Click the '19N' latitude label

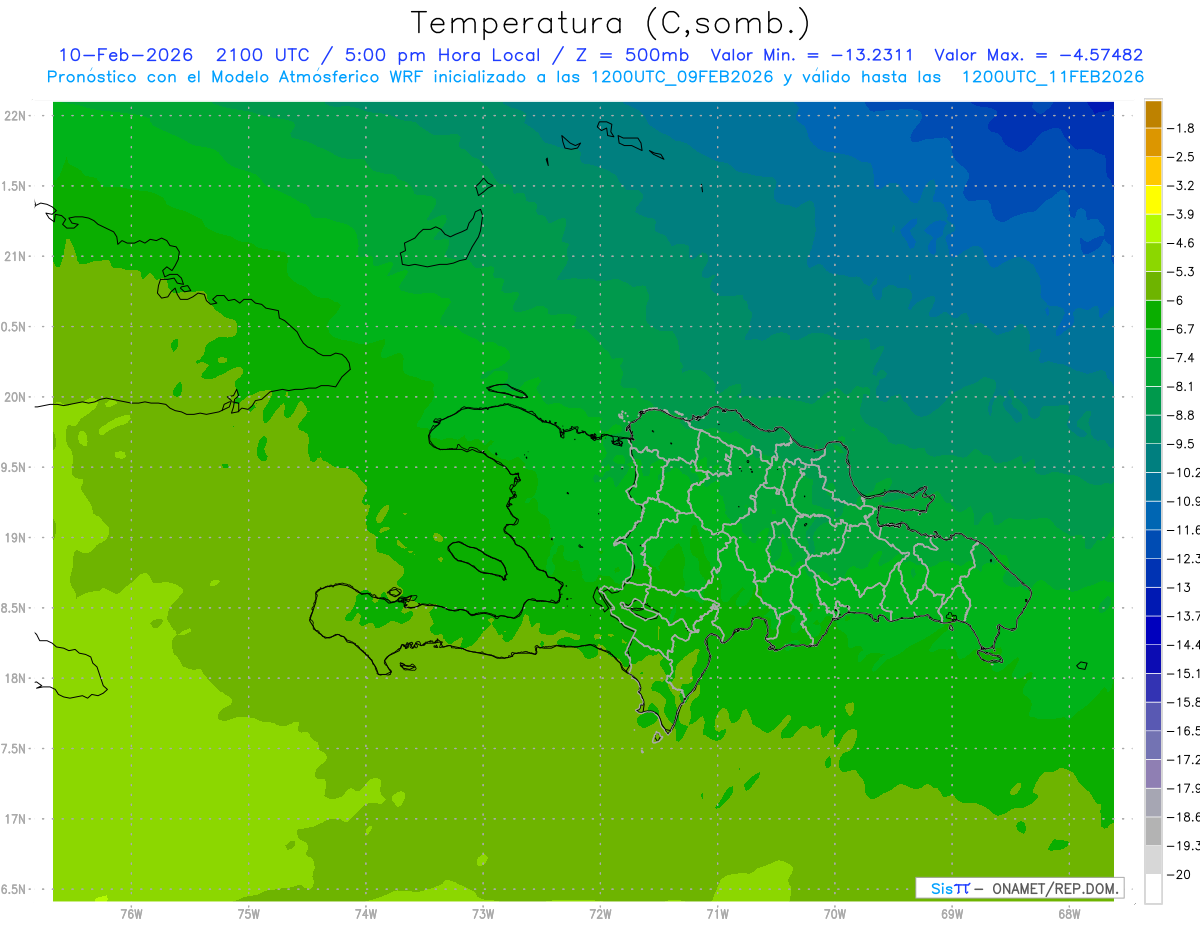click(16, 538)
